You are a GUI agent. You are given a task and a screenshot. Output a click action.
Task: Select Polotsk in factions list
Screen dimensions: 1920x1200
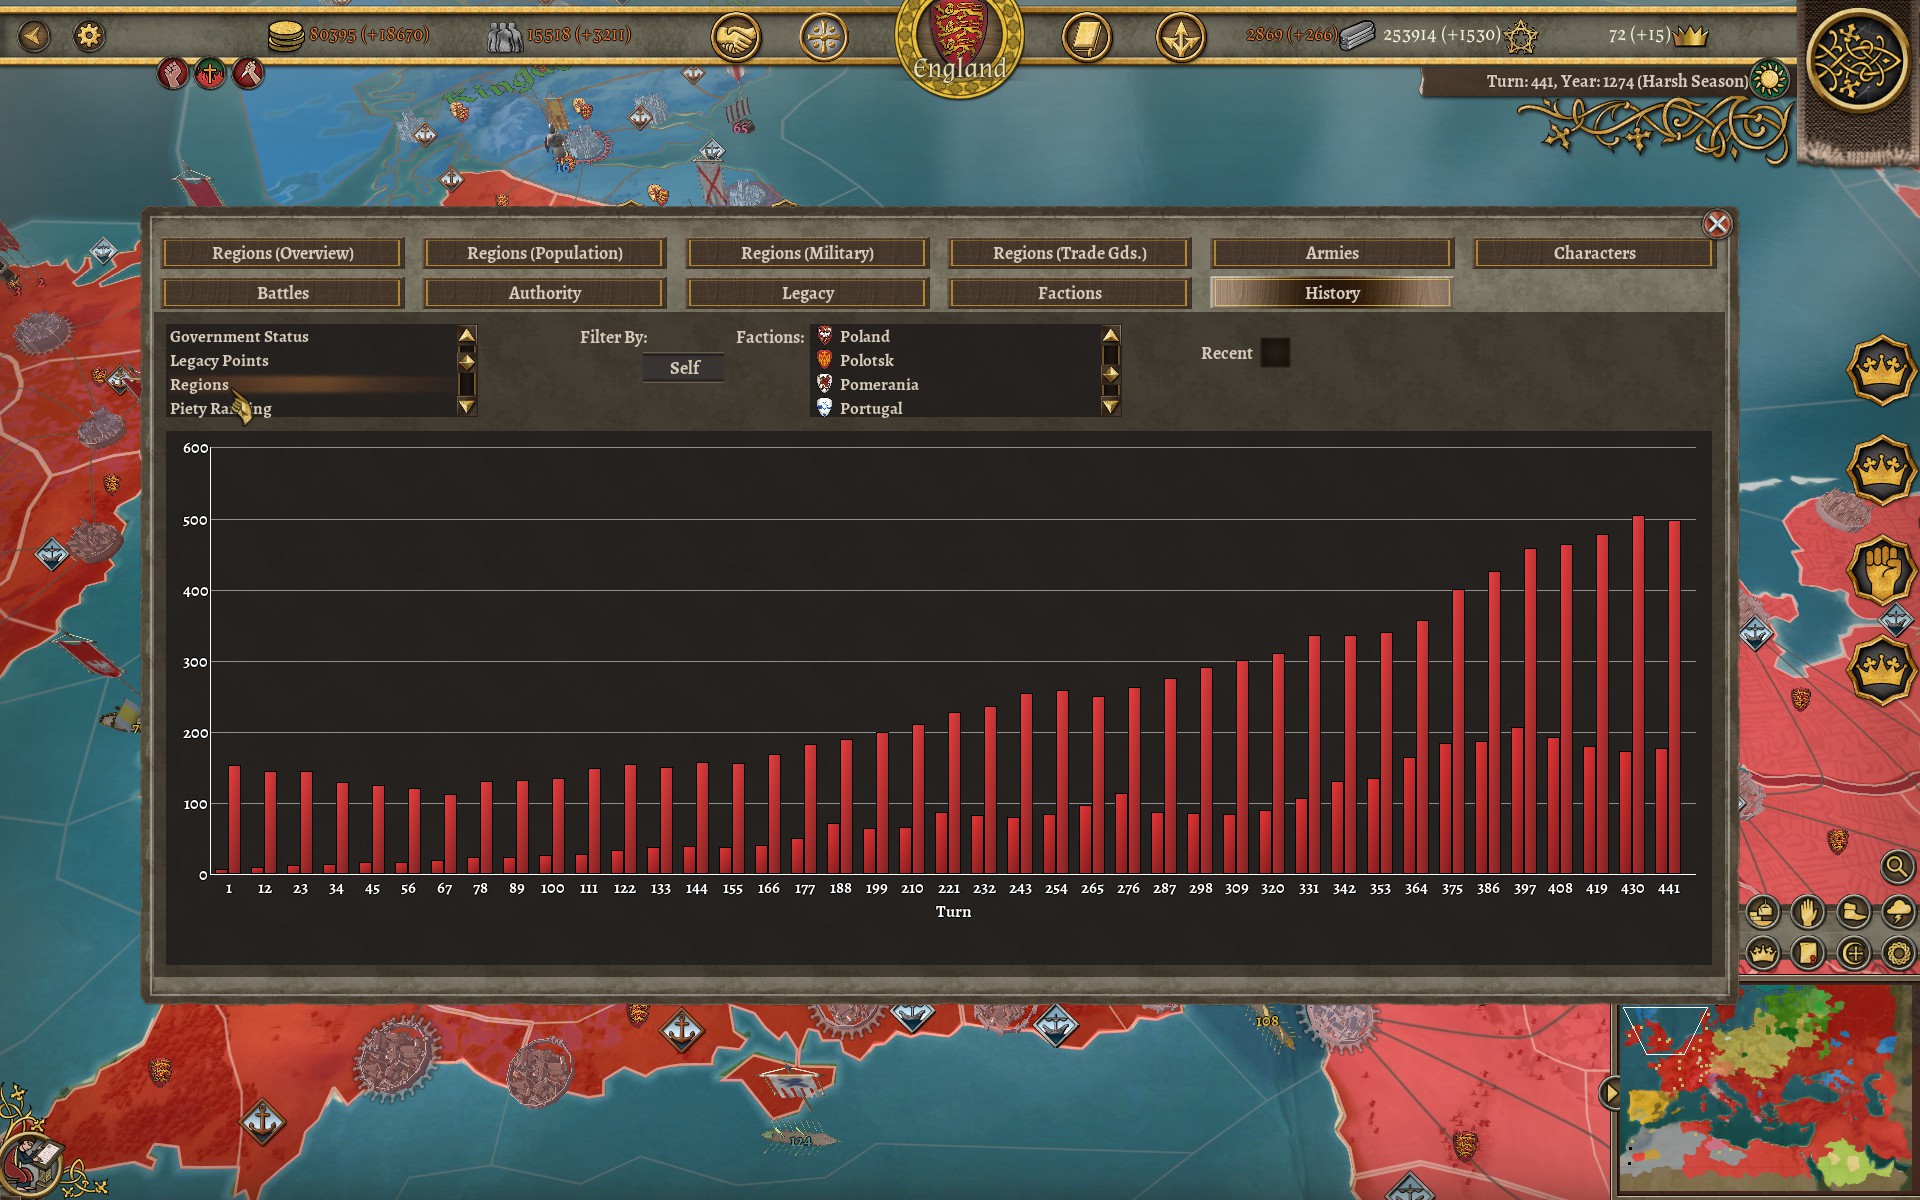tap(955, 361)
